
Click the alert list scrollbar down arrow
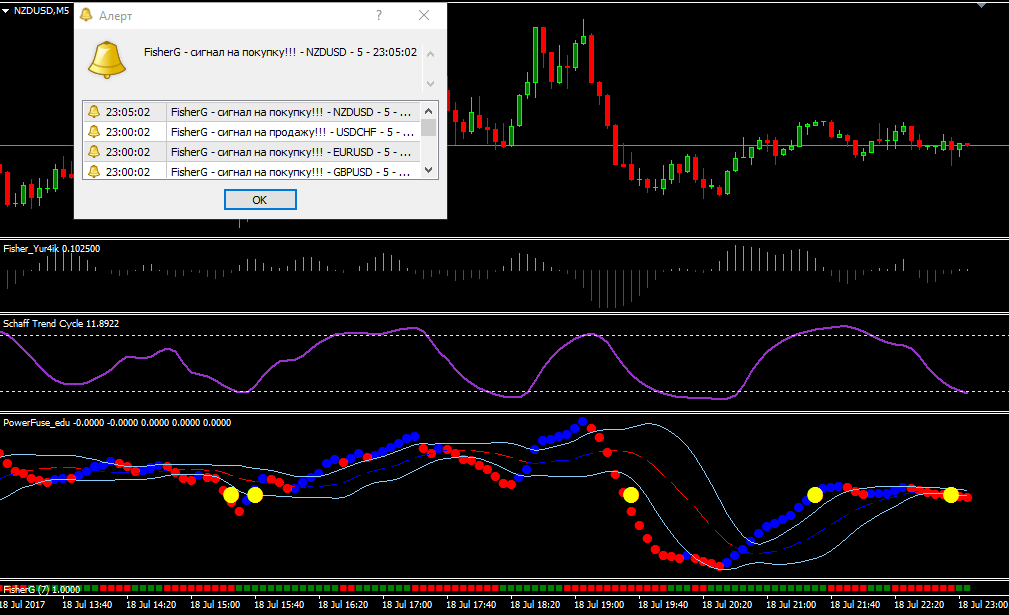[429, 170]
